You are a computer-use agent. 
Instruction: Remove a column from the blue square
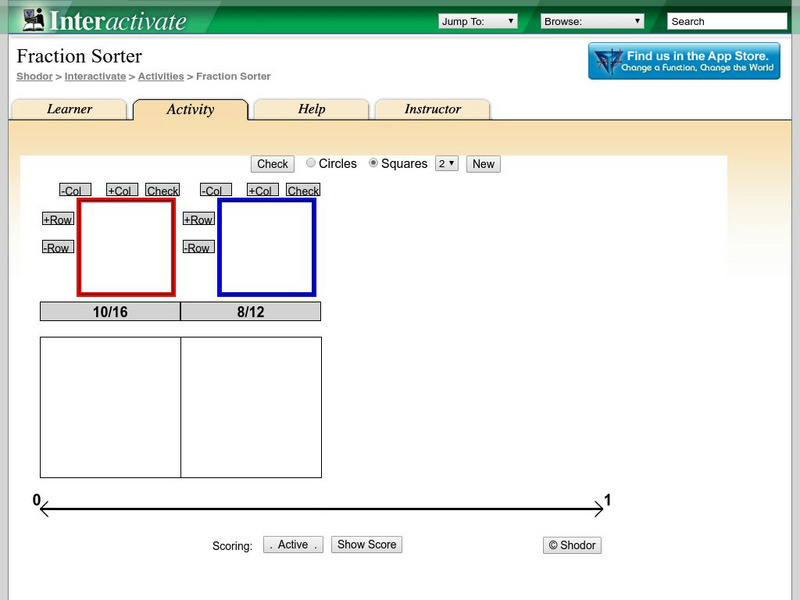tap(216, 190)
